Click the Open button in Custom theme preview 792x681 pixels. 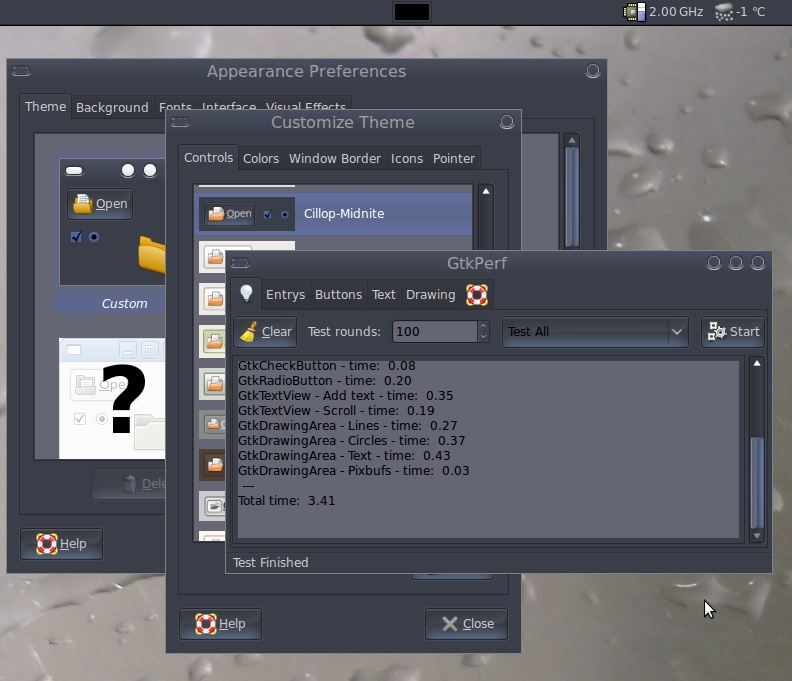(x=100, y=204)
